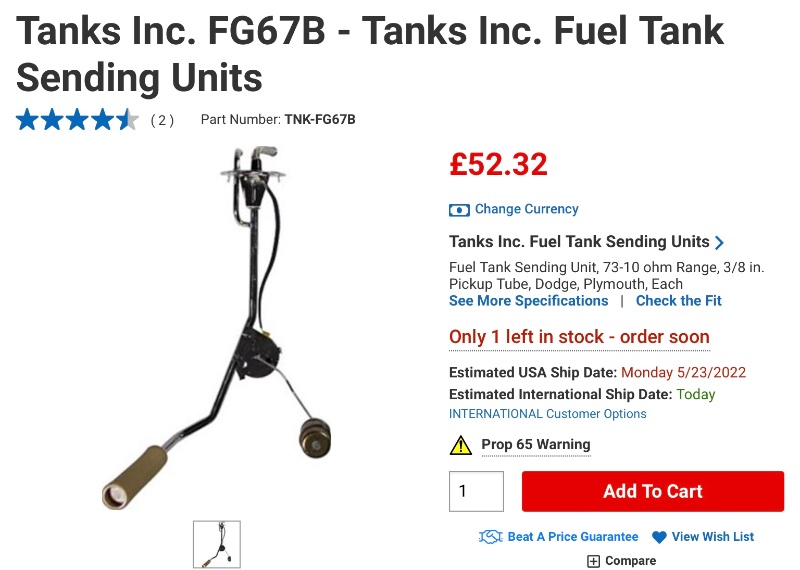Open INTERNATIONAL Customer Options link
This screenshot has width=800, height=570.
547,414
